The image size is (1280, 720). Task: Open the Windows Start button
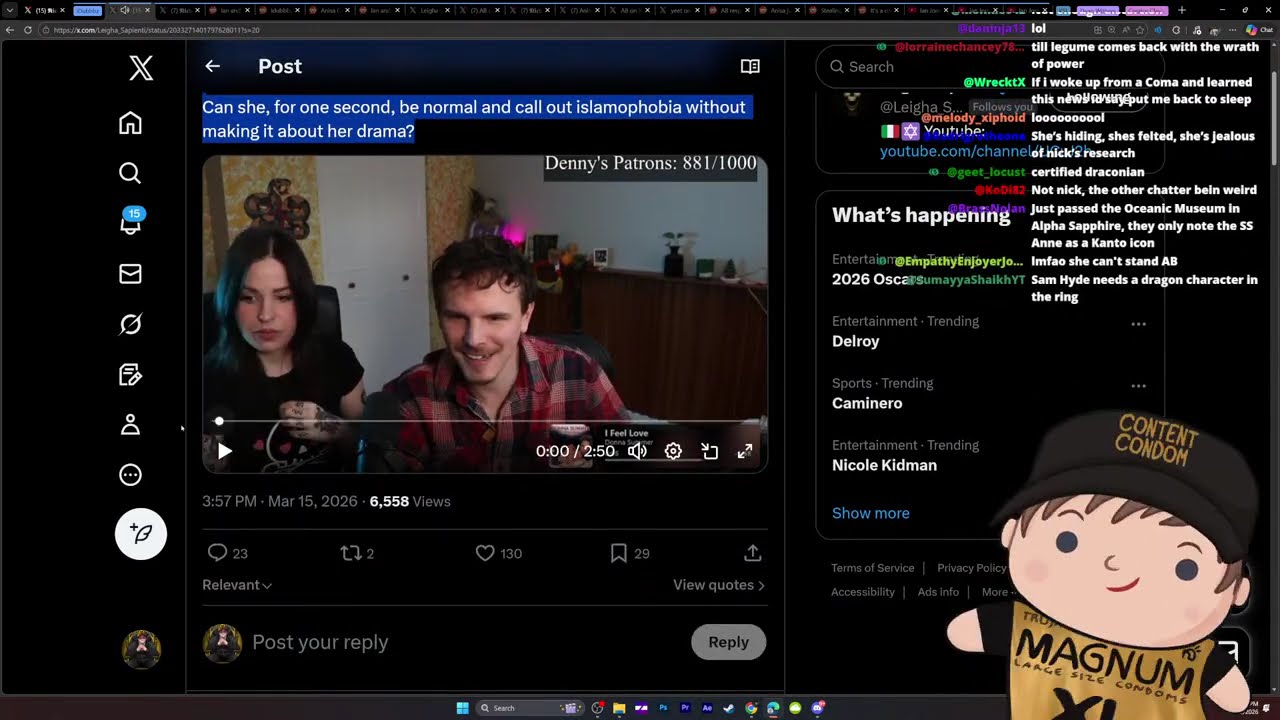click(x=462, y=708)
